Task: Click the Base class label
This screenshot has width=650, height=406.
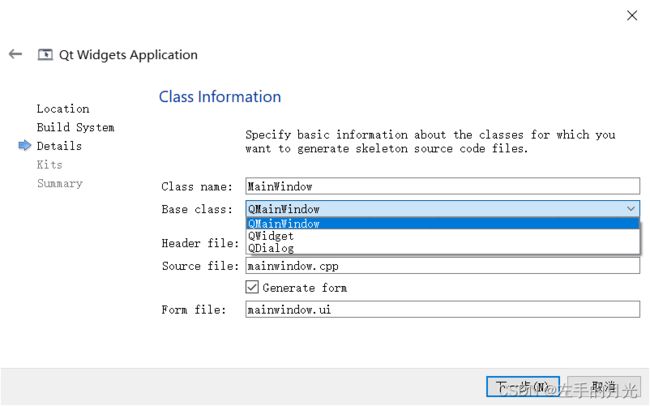Action: pos(197,209)
